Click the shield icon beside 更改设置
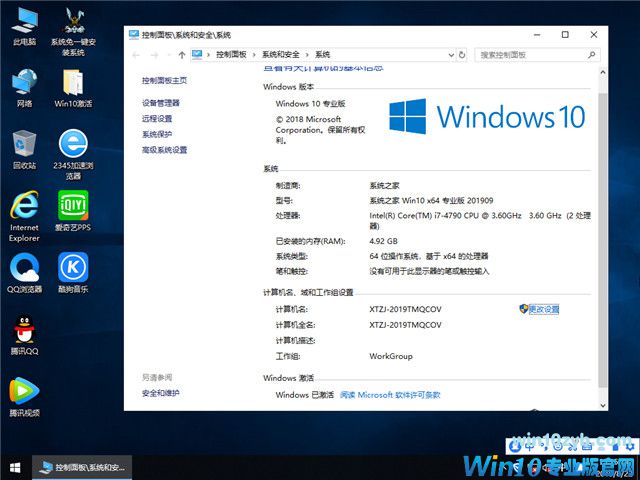Viewport: 640px width, 480px height. (x=524, y=309)
